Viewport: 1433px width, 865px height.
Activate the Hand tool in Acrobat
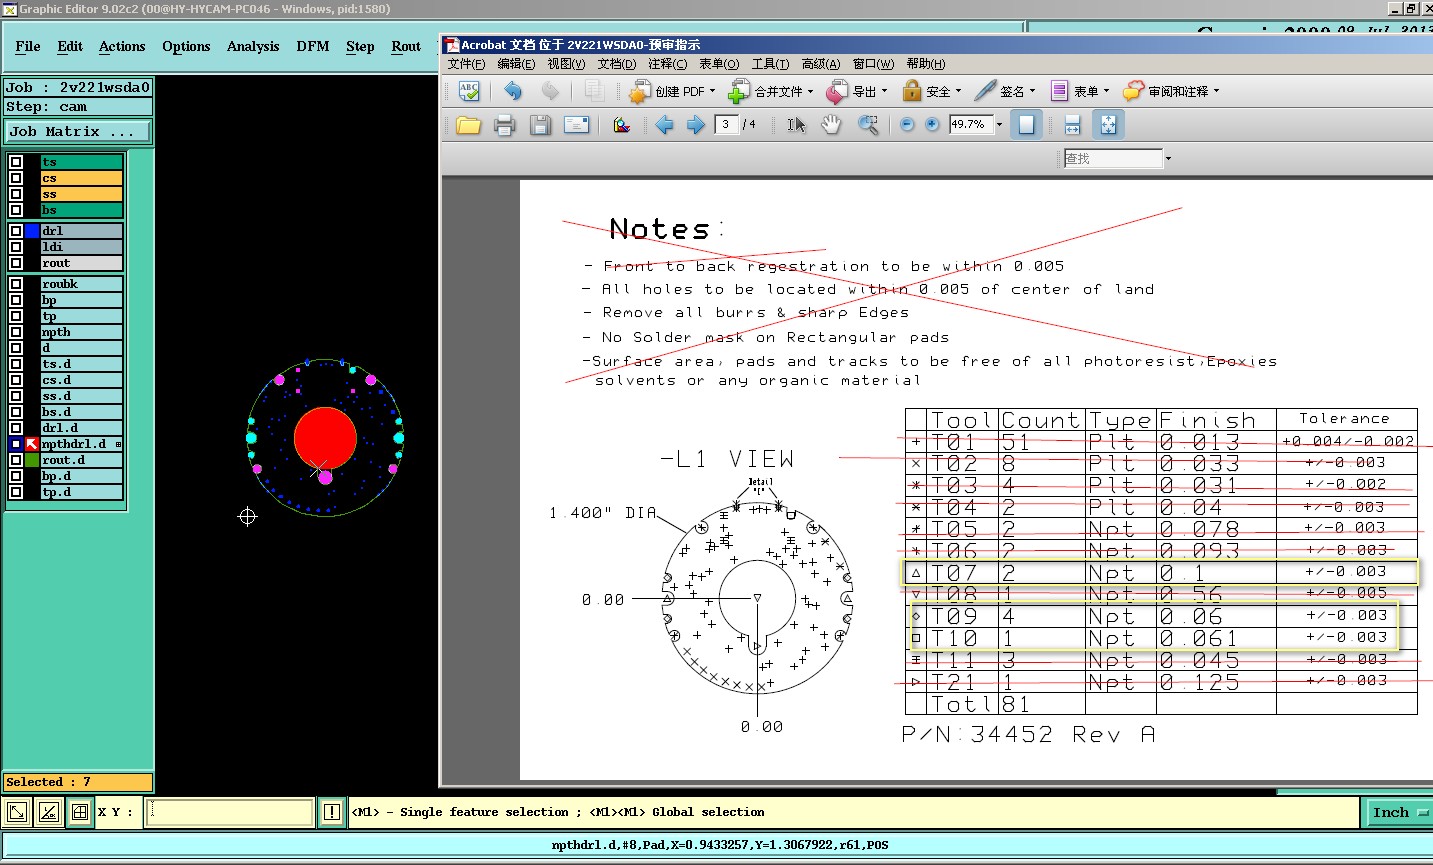tap(831, 125)
